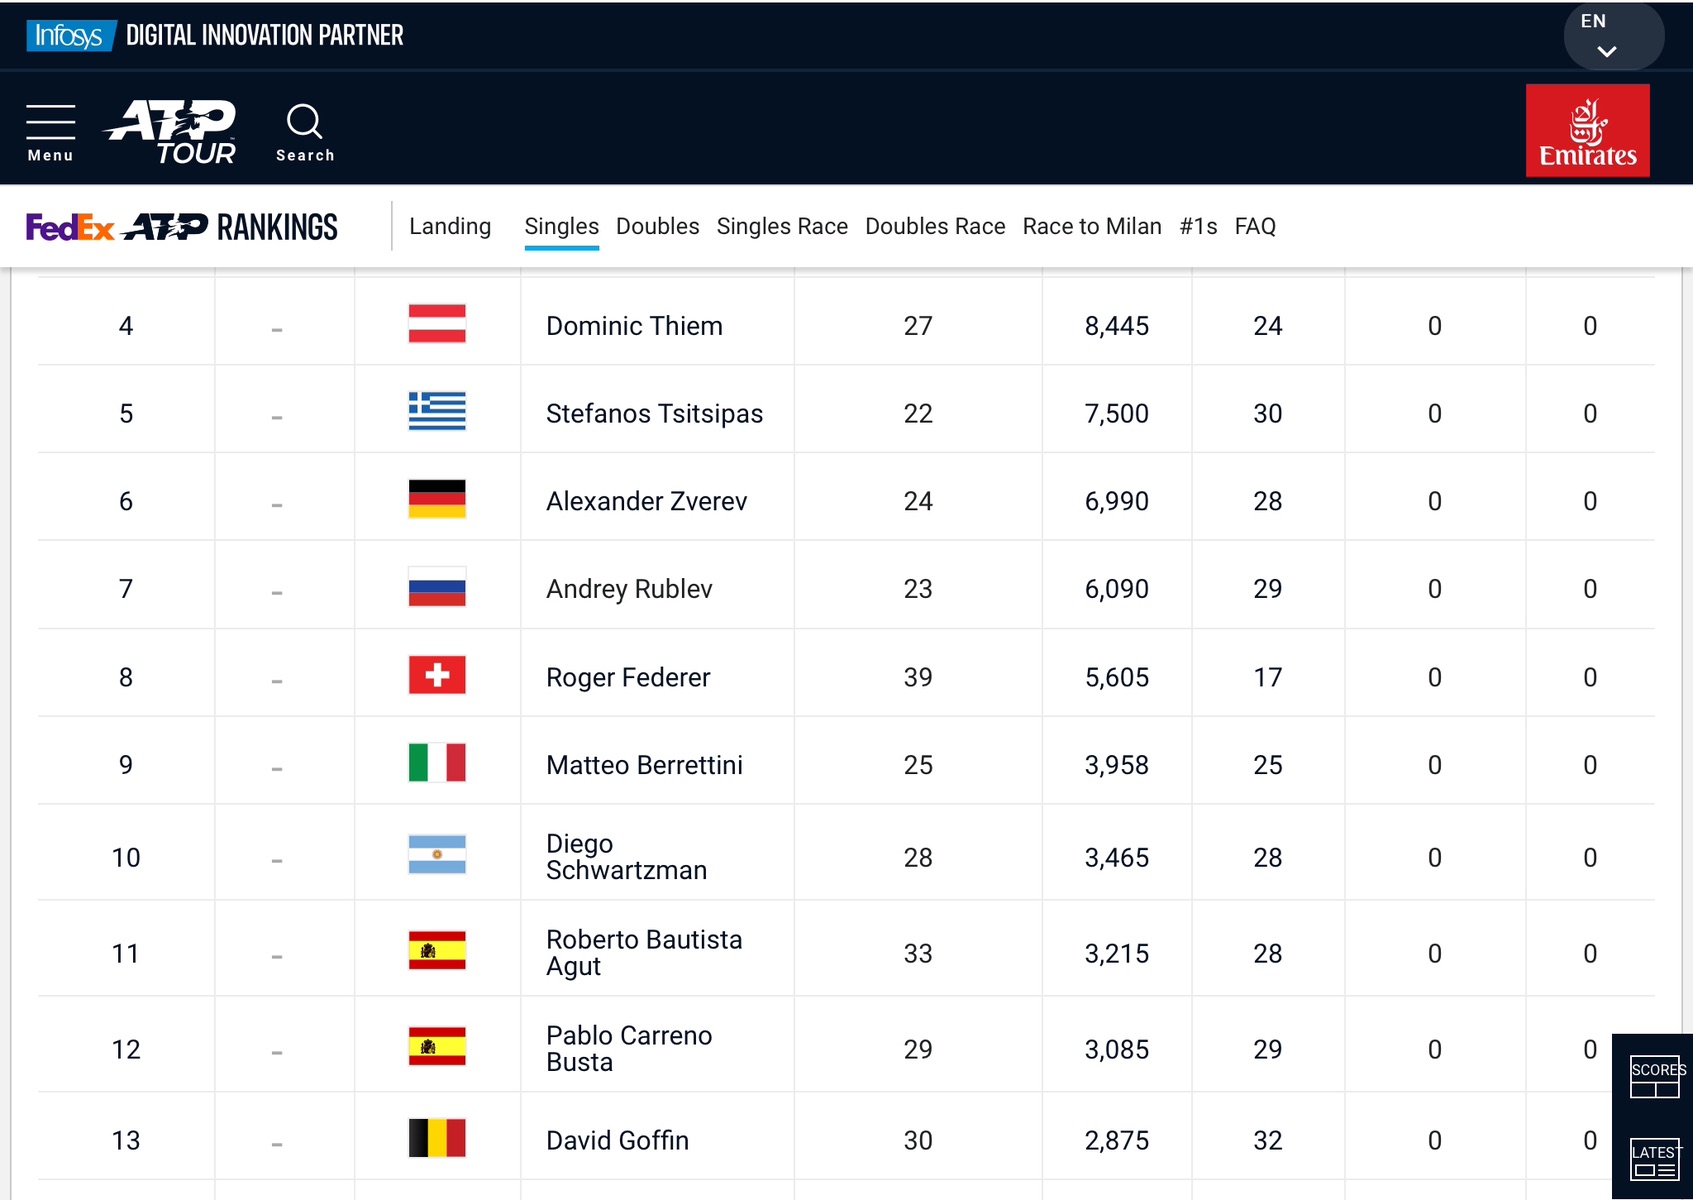Switch to the Singles Race tab
Viewport: 1693px width, 1200px height.
tap(782, 227)
